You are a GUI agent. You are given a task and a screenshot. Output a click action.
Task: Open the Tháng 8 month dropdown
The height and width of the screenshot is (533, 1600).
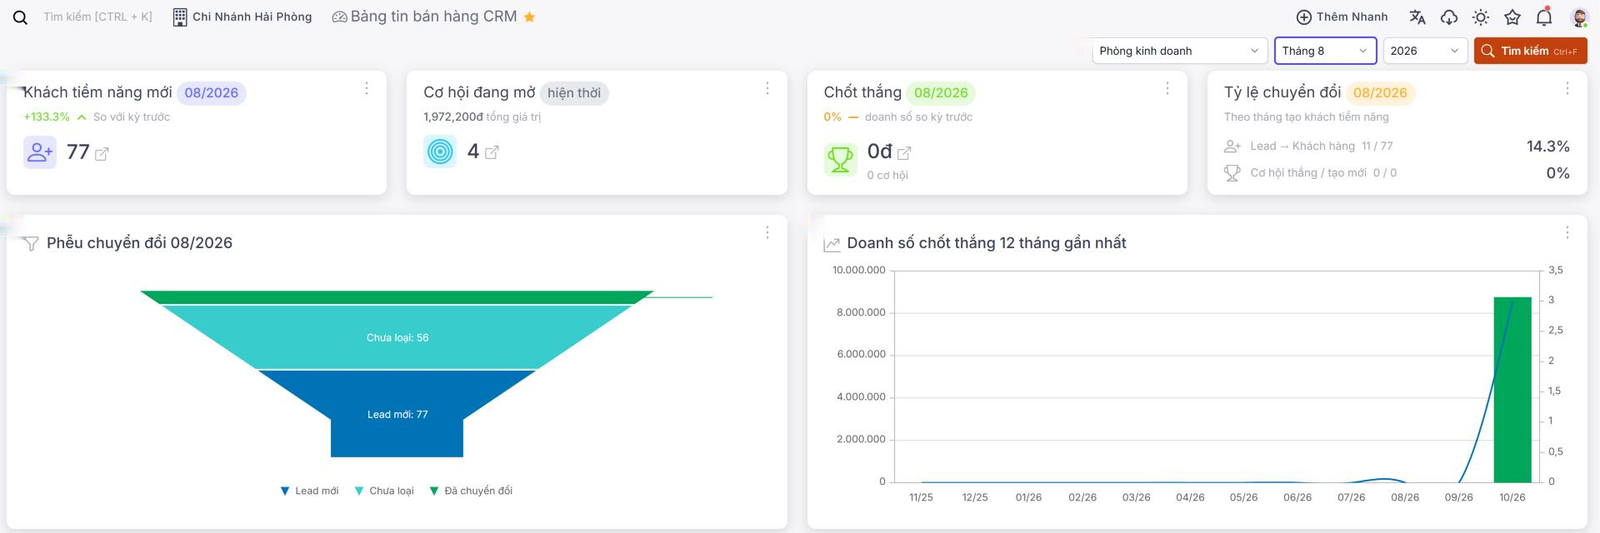1325,51
